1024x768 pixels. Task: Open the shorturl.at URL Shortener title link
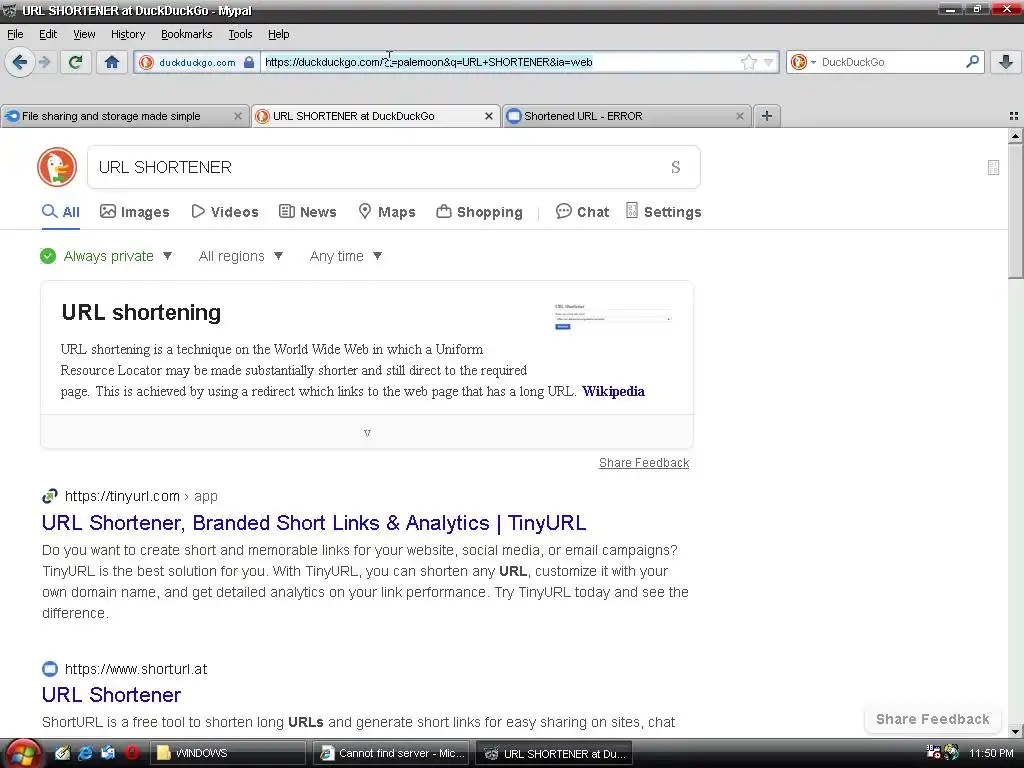[112, 695]
